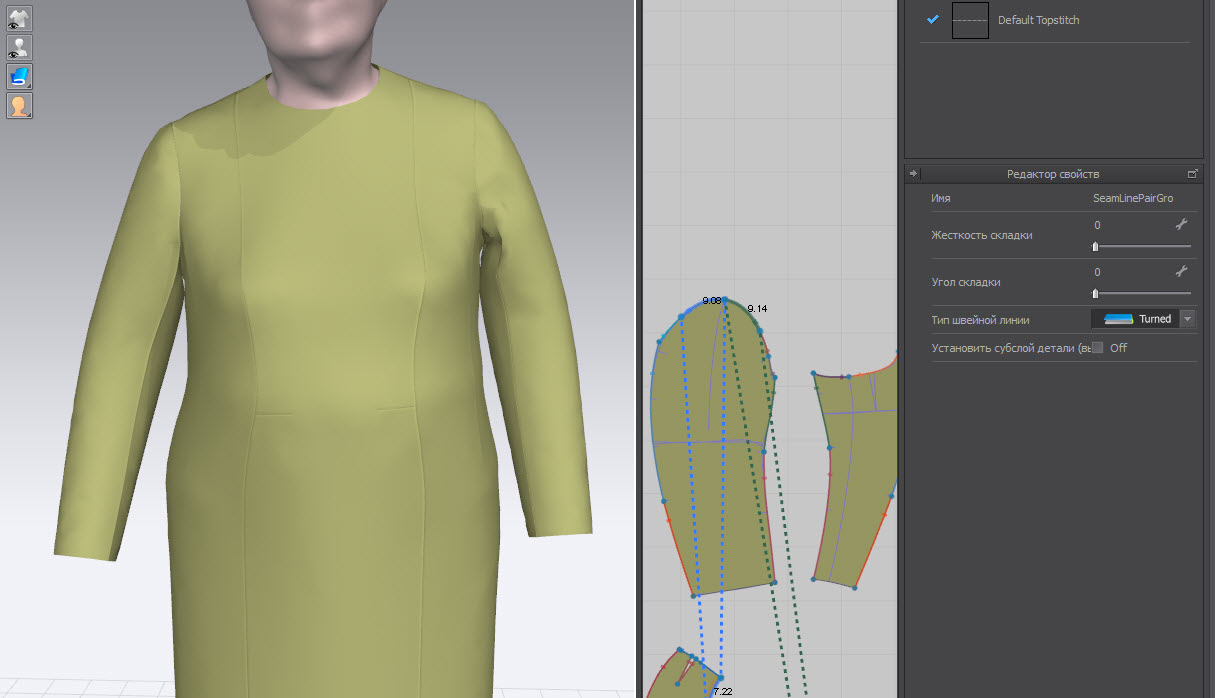Viewport: 1215px width, 698px height.
Task: Select the Default Topstitch preview thumbnail
Action: [970, 20]
